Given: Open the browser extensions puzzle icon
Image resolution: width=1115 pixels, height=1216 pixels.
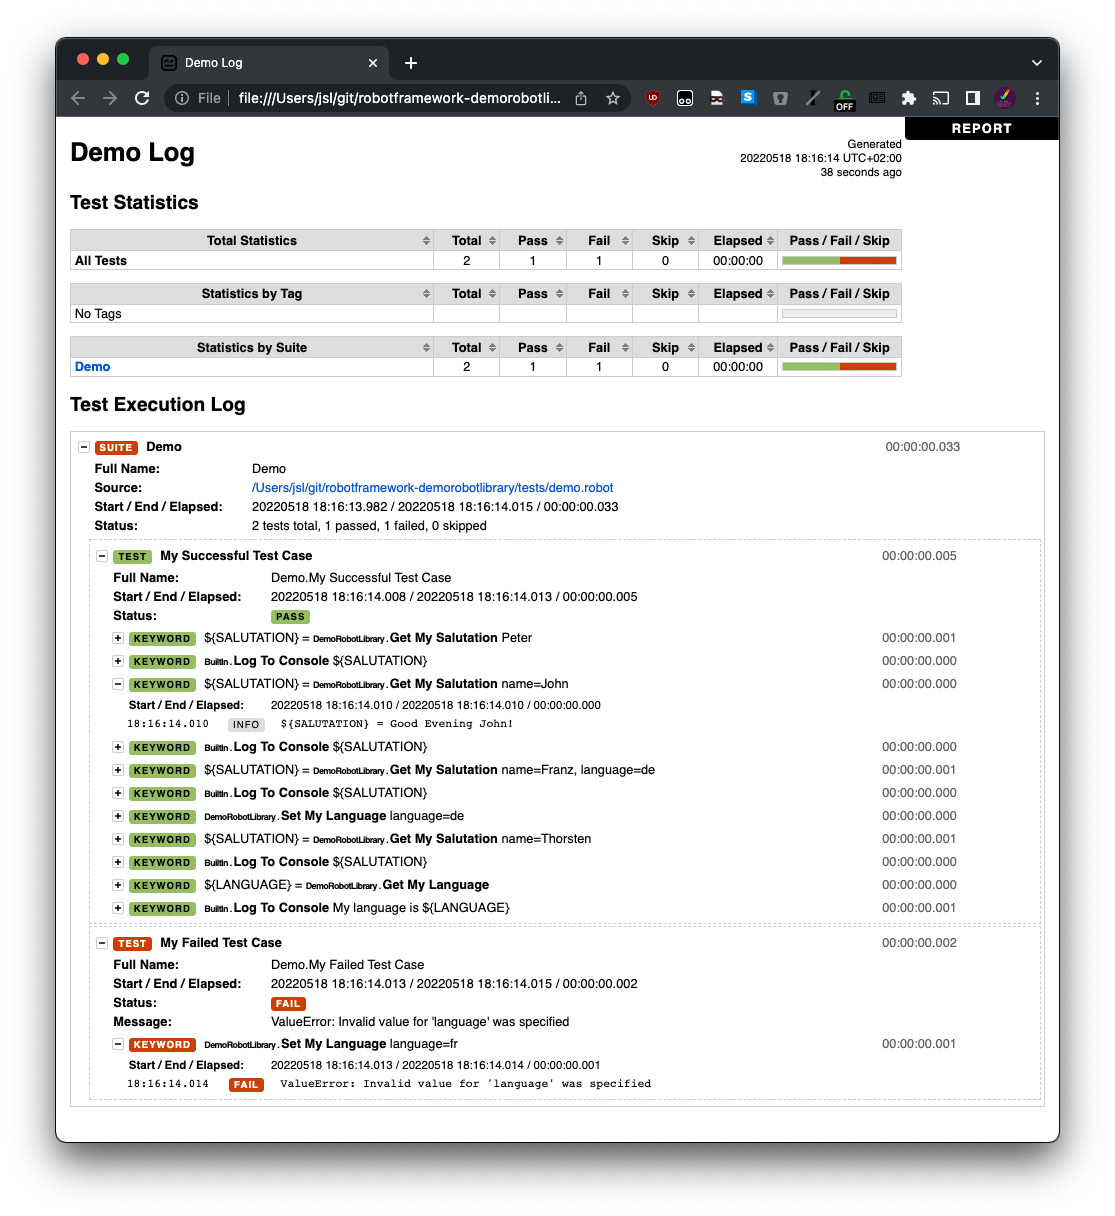Looking at the screenshot, I should (x=908, y=98).
